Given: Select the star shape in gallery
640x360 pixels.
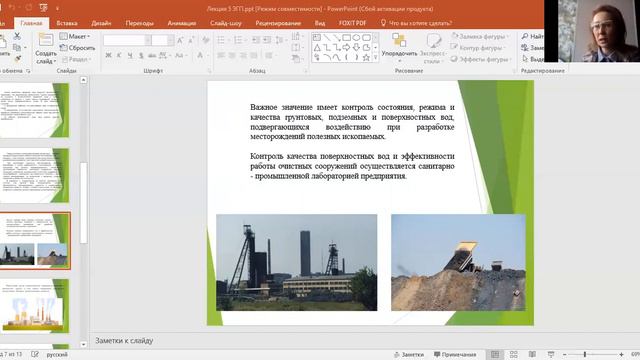Looking at the screenshot, I should 366,58.
